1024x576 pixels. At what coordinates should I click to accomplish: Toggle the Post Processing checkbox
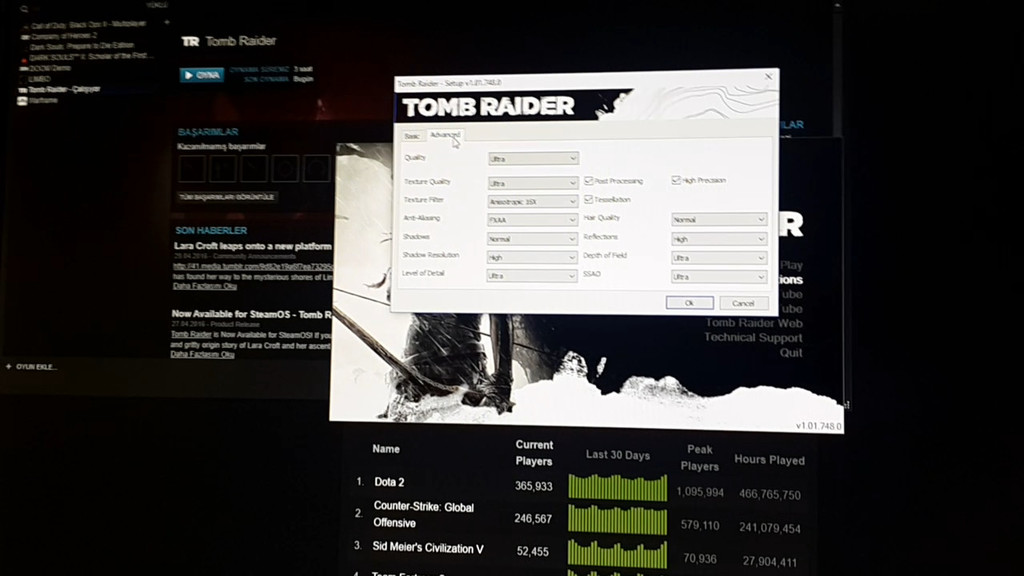tap(589, 180)
